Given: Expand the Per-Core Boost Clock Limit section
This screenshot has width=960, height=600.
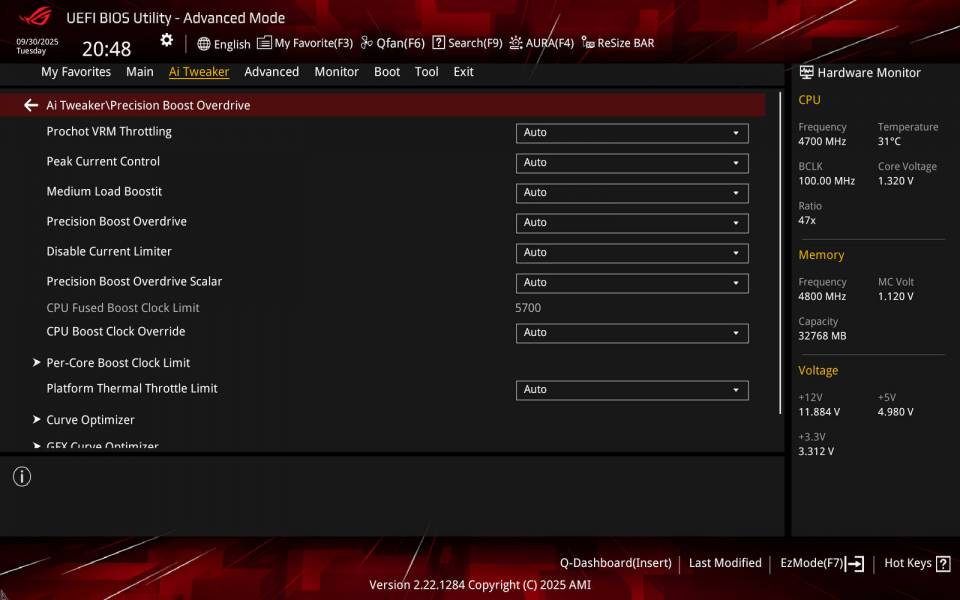Looking at the screenshot, I should 117,362.
